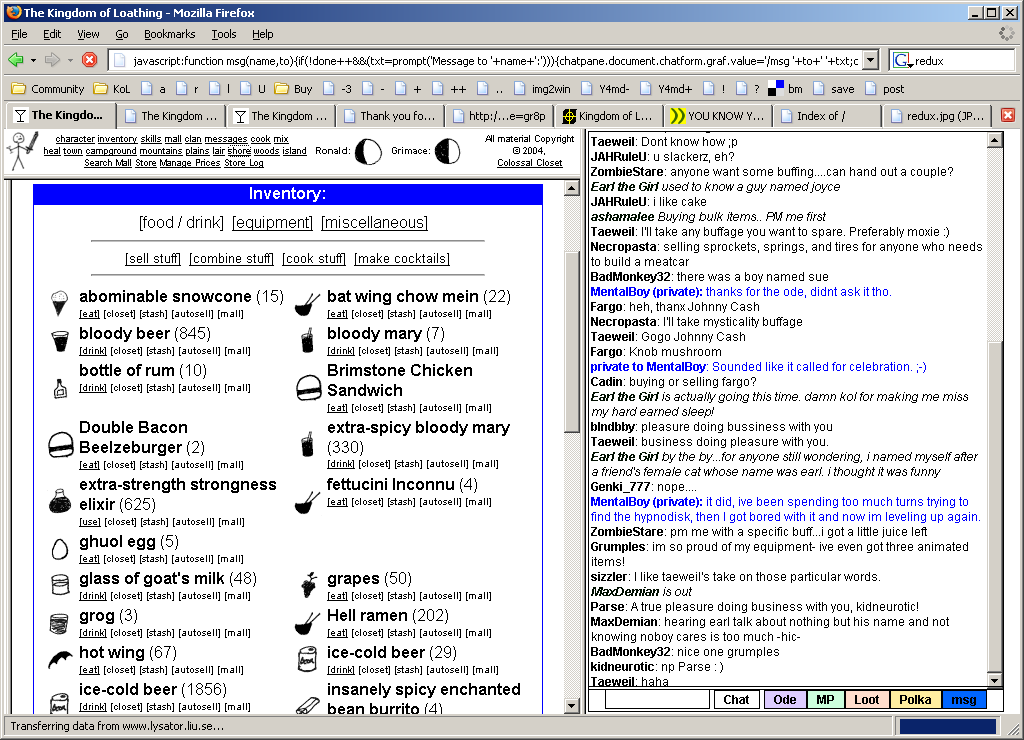Switch to the redux.jpg tab
Viewport: 1024px width, 740px height.
(936, 116)
